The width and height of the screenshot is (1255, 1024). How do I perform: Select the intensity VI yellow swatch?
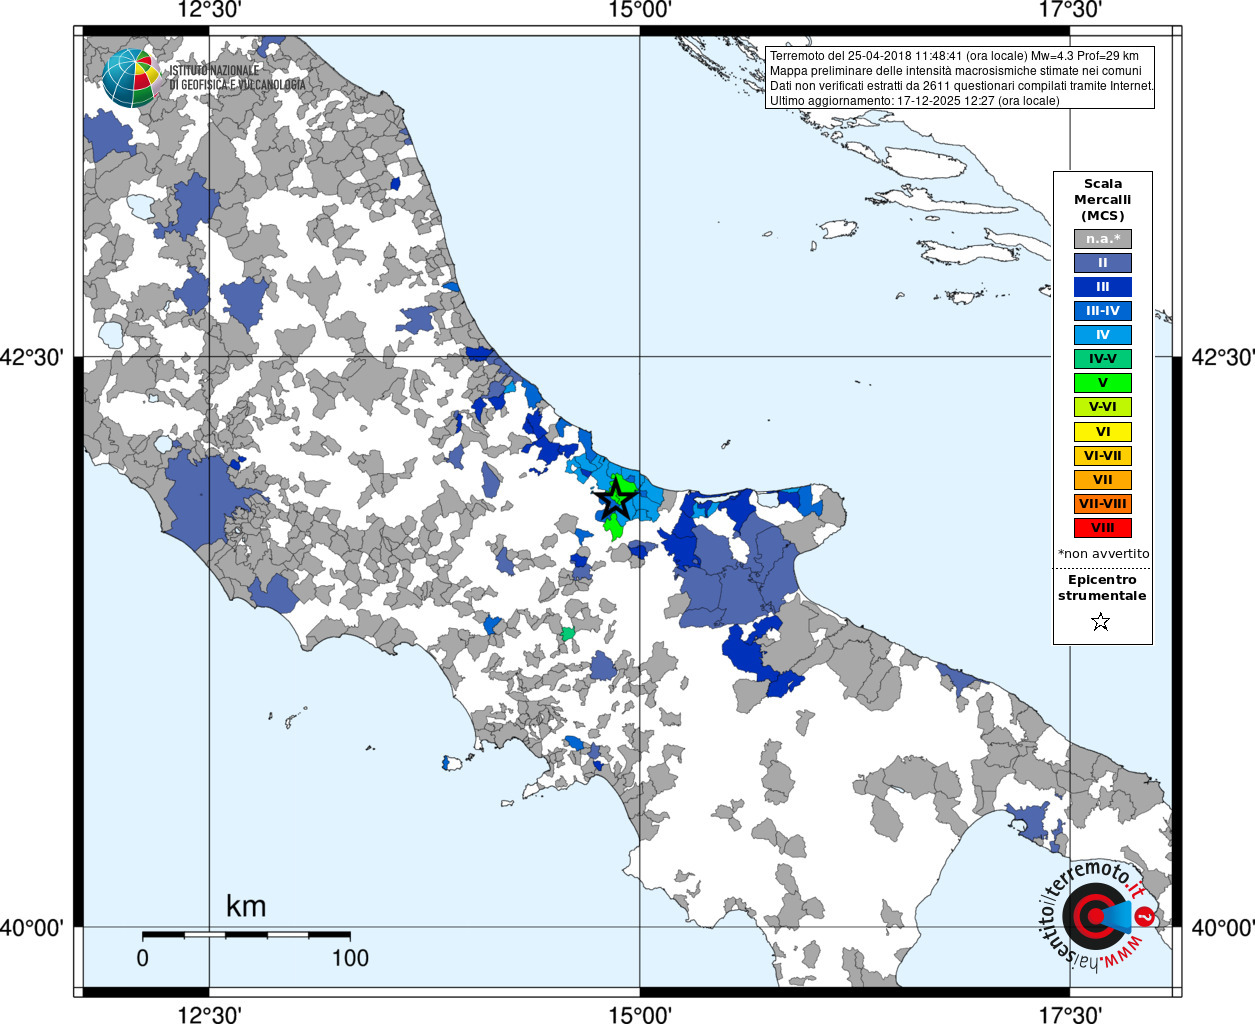pyautogui.click(x=1103, y=432)
